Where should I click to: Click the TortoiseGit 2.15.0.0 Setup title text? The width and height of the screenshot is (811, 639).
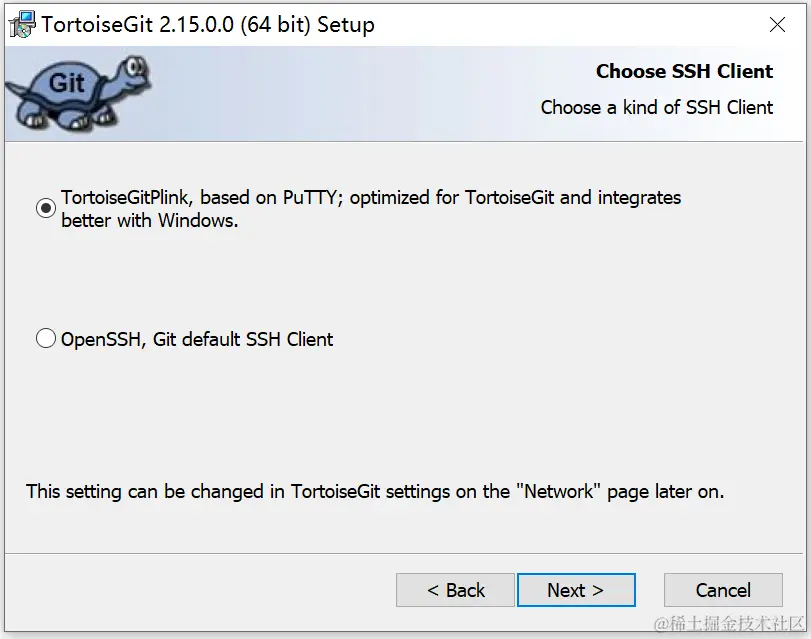point(208,25)
